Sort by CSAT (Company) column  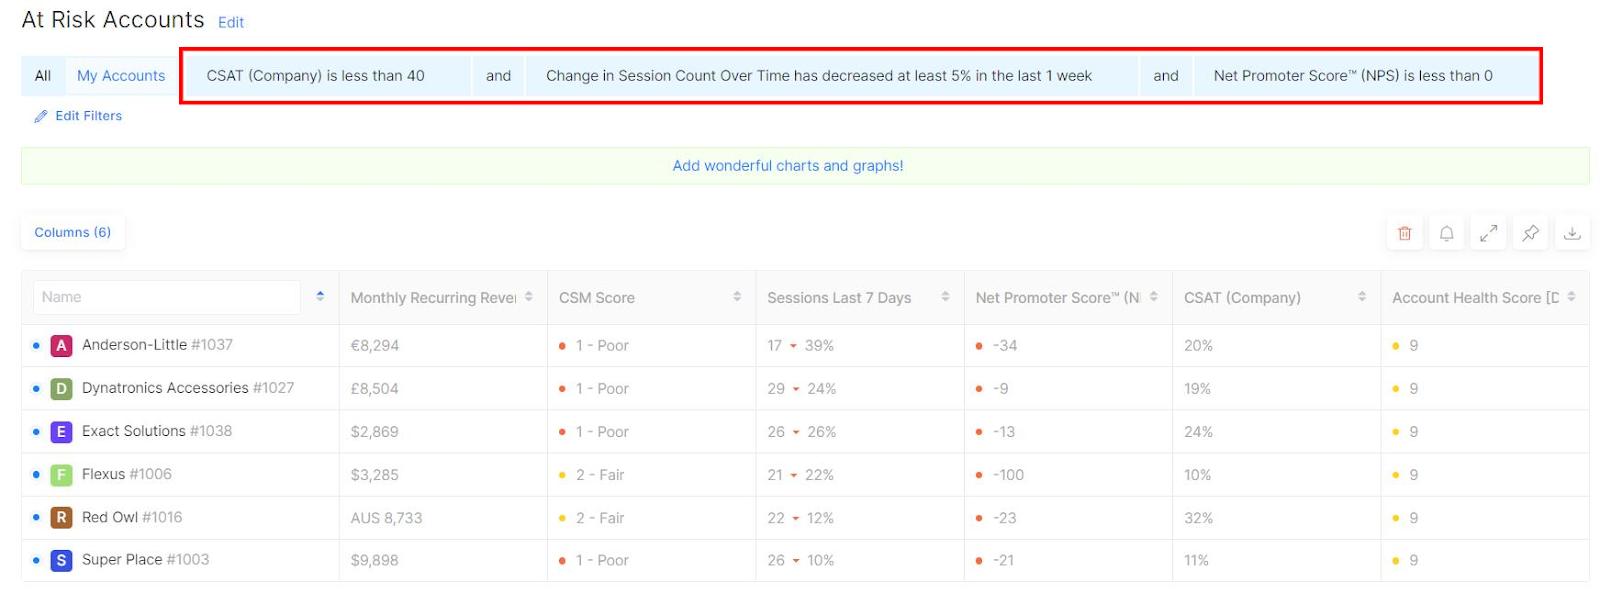(x=1361, y=297)
